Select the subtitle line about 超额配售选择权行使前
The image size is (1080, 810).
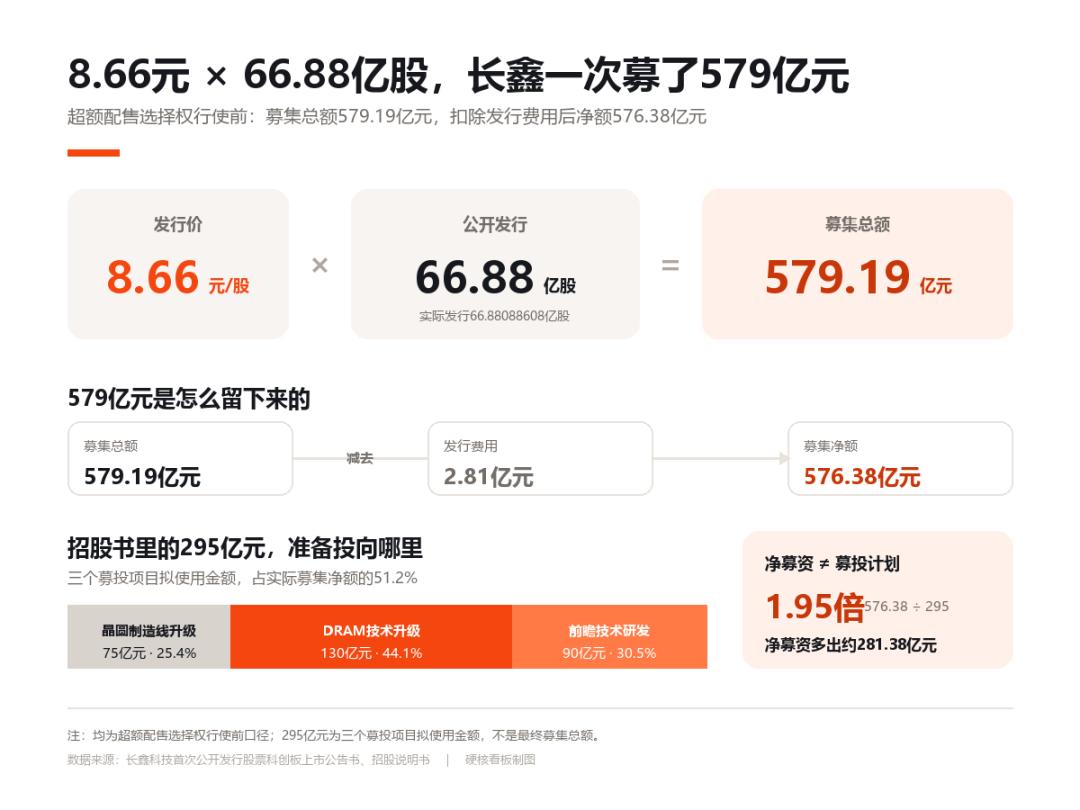(386, 116)
